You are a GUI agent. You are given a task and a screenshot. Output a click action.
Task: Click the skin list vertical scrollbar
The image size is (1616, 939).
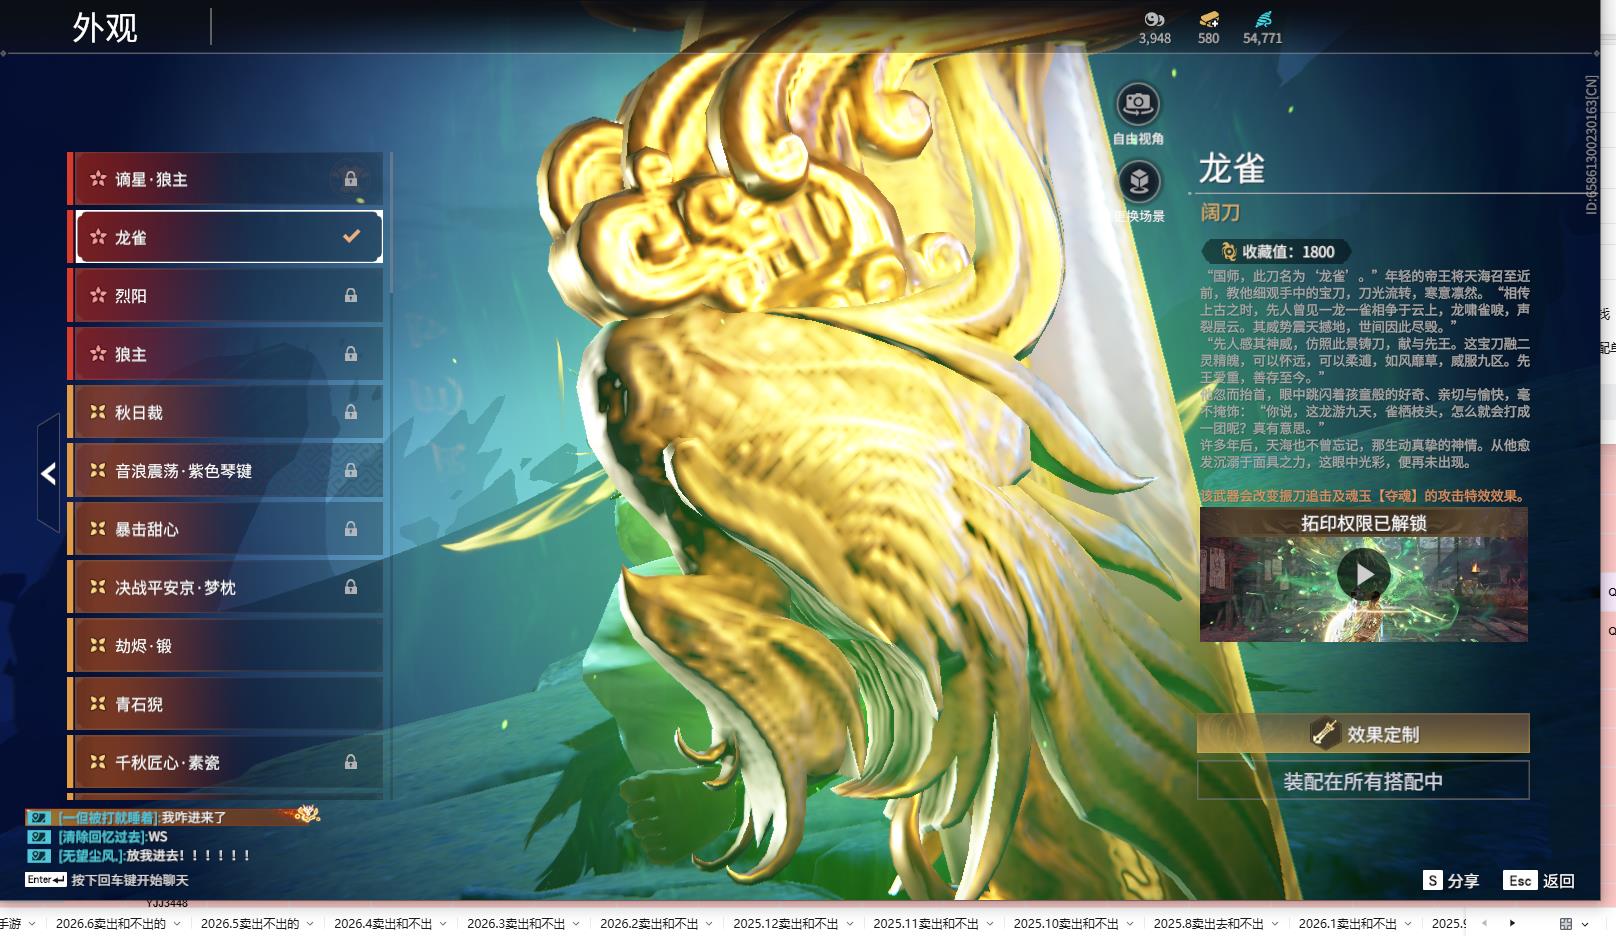click(391, 222)
